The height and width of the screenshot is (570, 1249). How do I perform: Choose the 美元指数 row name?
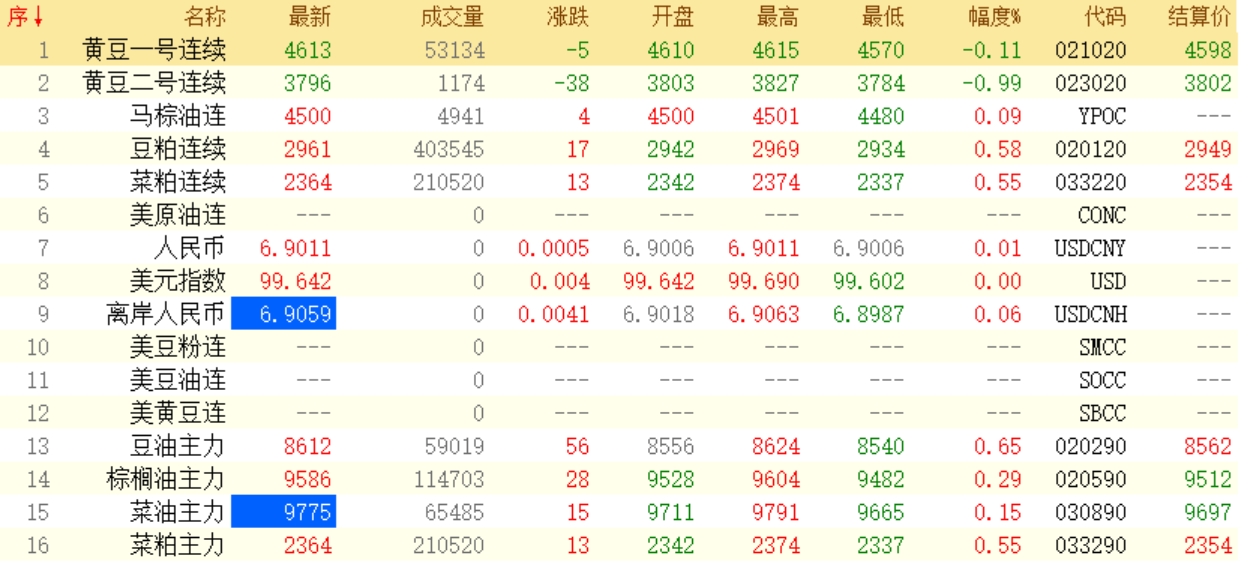point(178,281)
